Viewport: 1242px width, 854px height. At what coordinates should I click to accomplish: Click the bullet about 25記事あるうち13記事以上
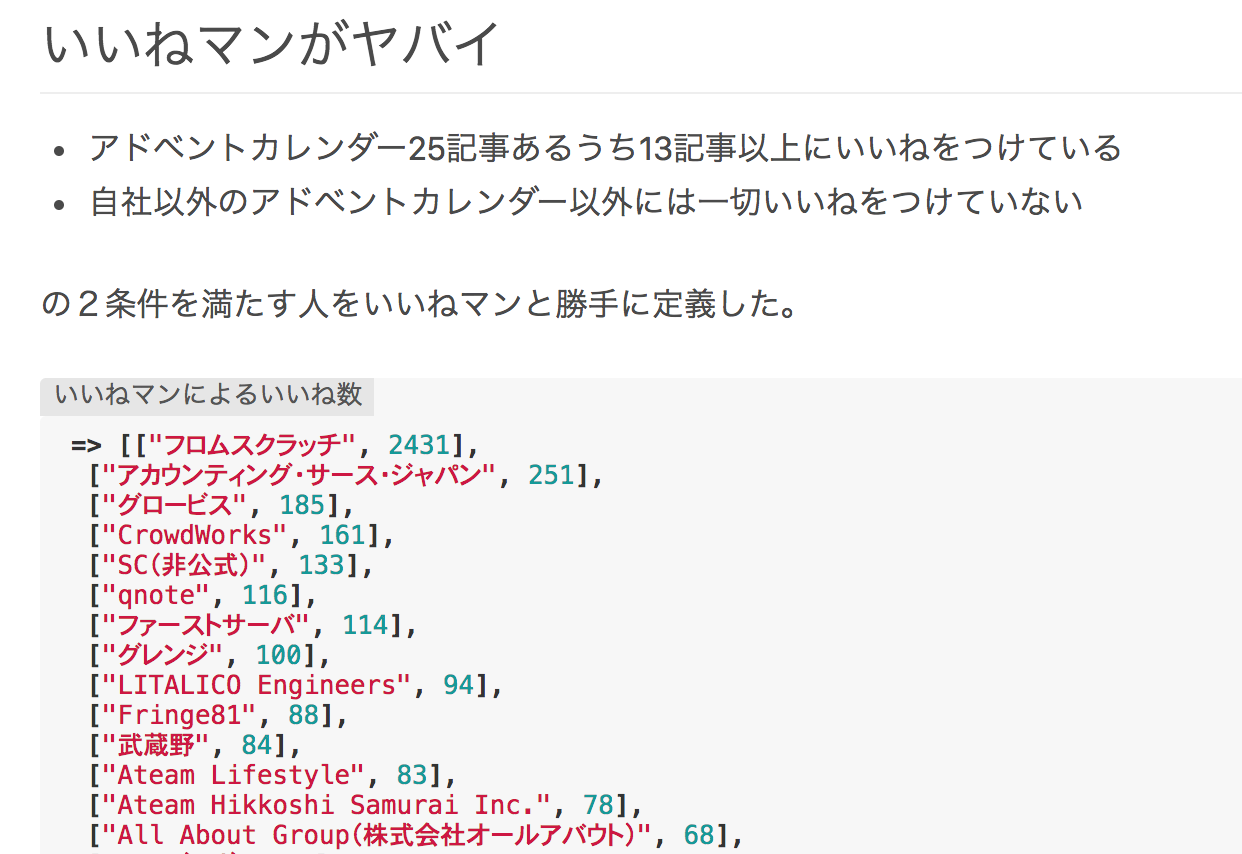tap(606, 148)
